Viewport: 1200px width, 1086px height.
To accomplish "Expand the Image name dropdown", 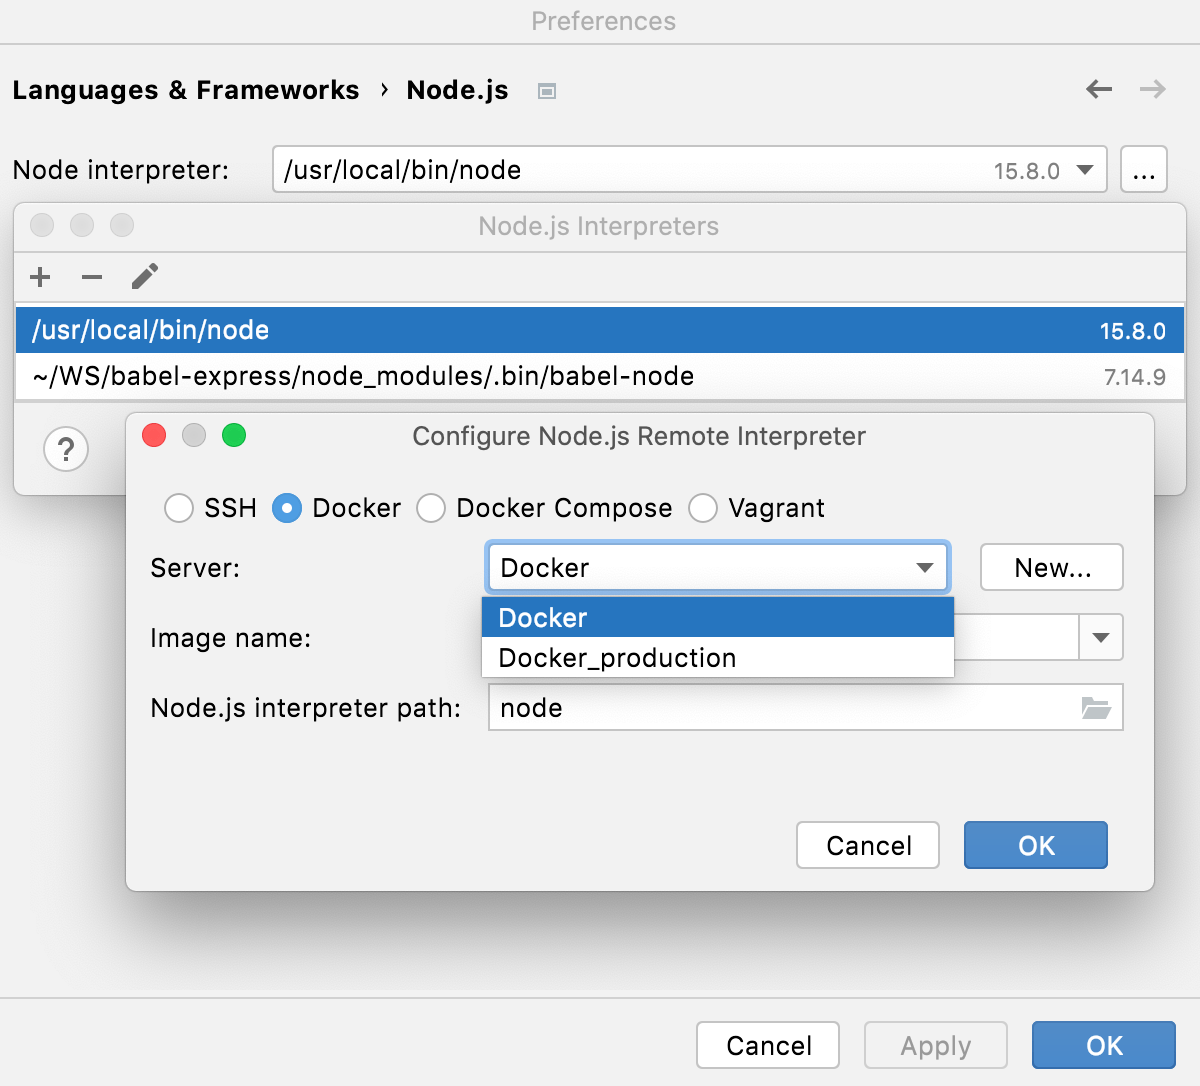I will tap(1100, 637).
